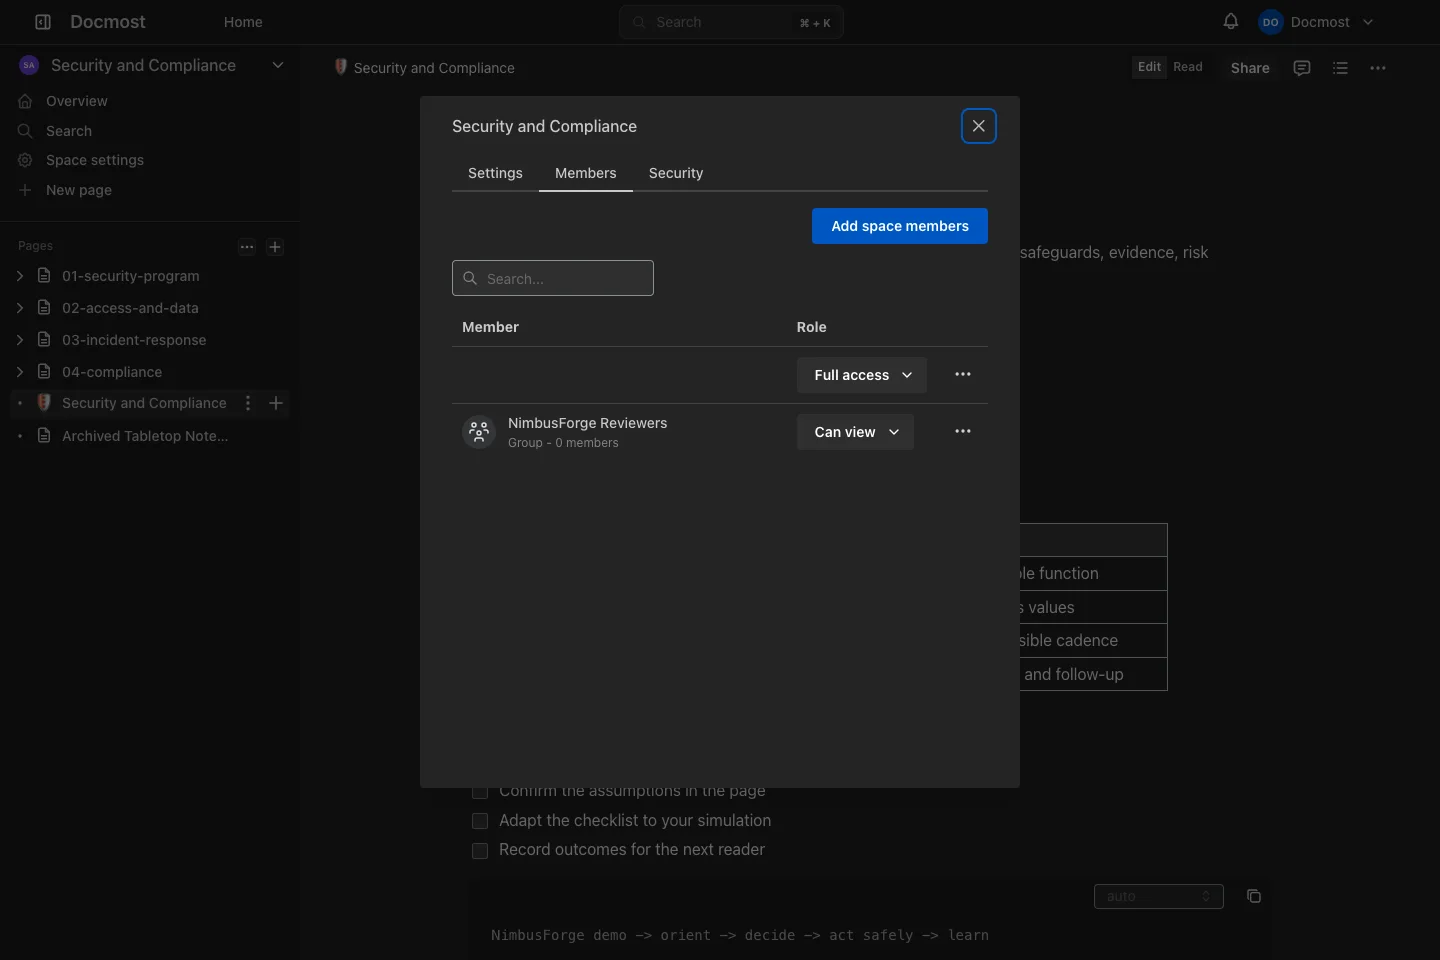Copy the code block contents
This screenshot has height=960, width=1440.
coord(1254,896)
